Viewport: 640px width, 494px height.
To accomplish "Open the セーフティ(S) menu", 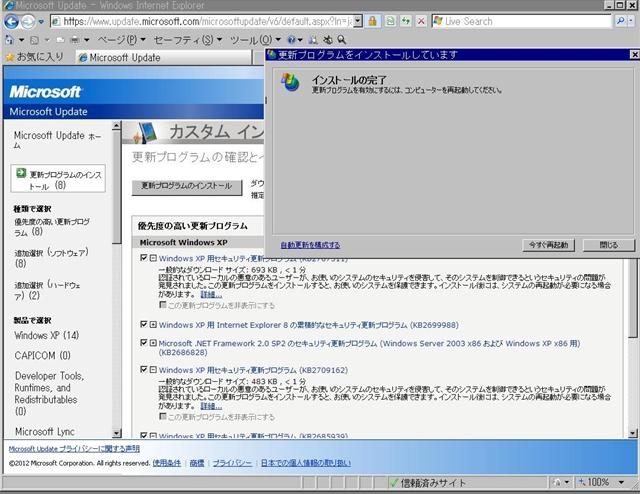I will pyautogui.click(x=188, y=40).
